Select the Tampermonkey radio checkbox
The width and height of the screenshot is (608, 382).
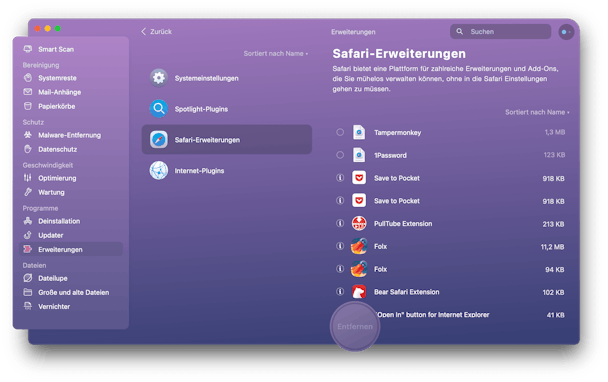[x=340, y=132]
